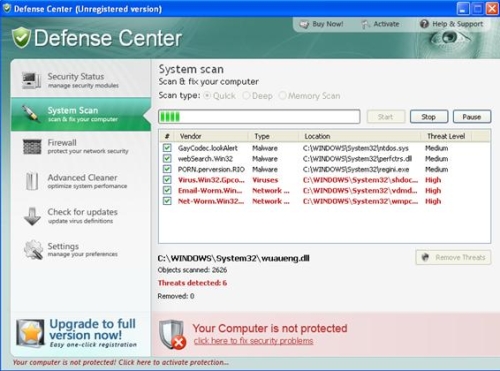Click the not-protected shield with red X
Viewport: 500px width, 371px height.
coord(173,335)
